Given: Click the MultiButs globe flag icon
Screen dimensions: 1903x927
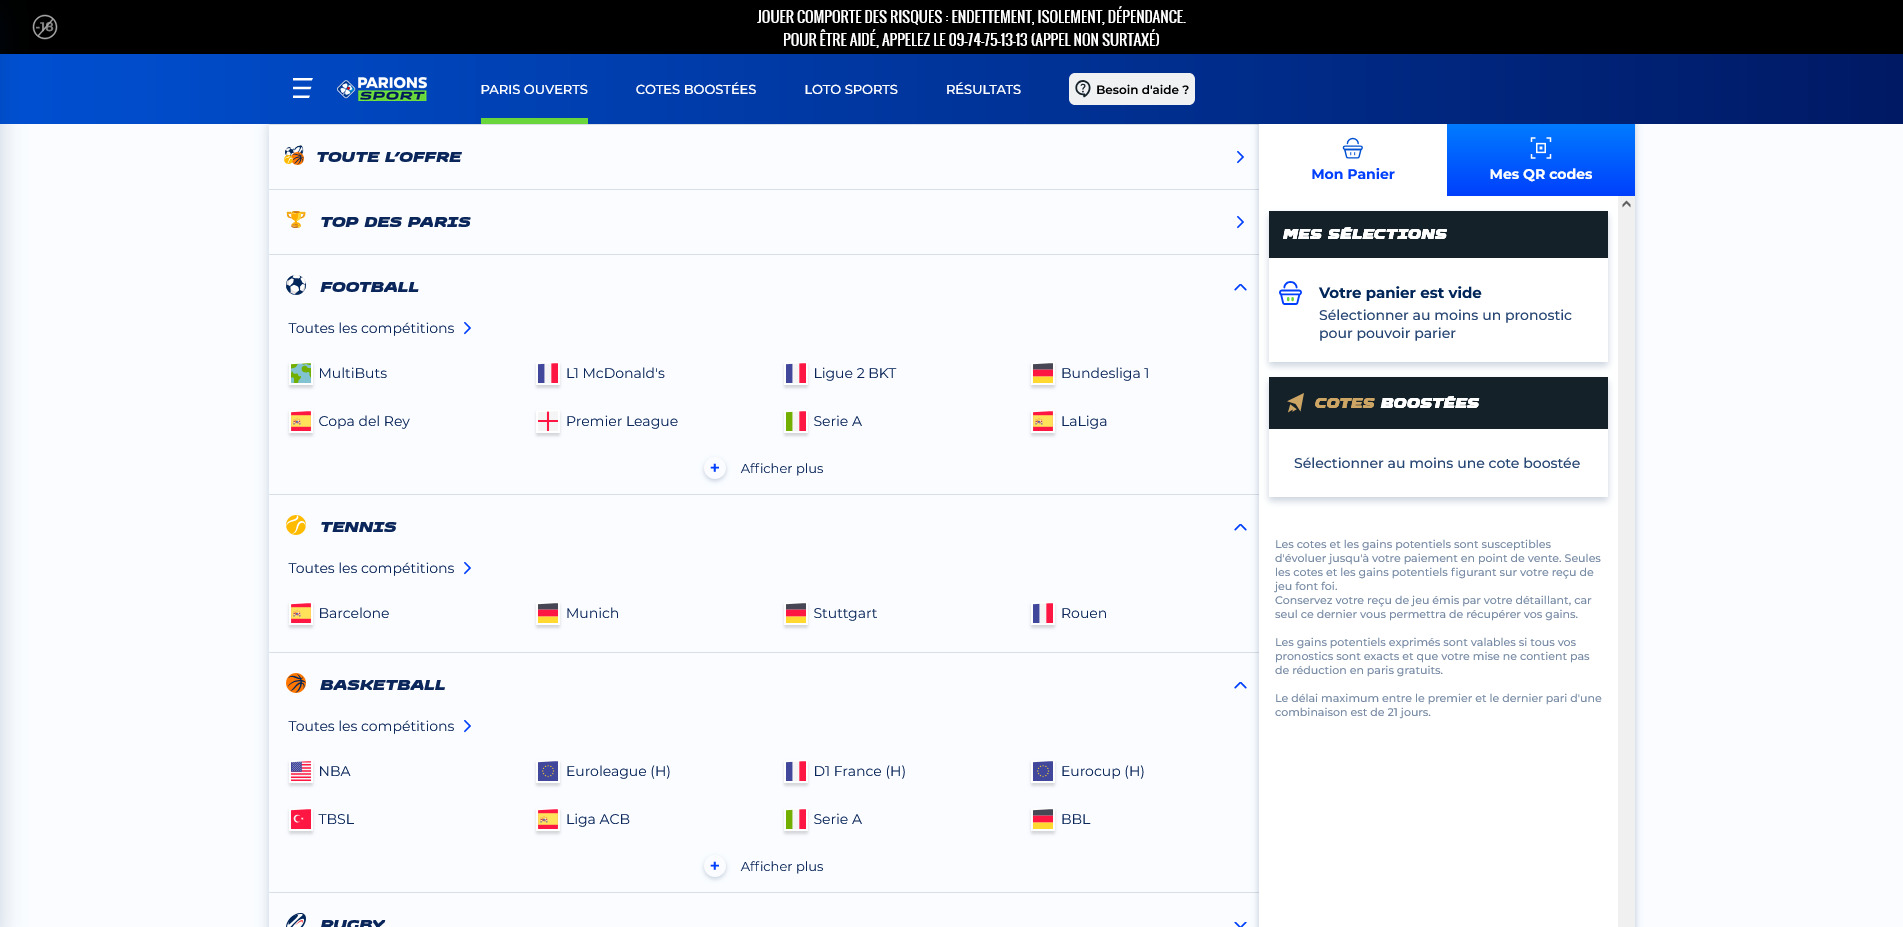Looking at the screenshot, I should pyautogui.click(x=301, y=373).
